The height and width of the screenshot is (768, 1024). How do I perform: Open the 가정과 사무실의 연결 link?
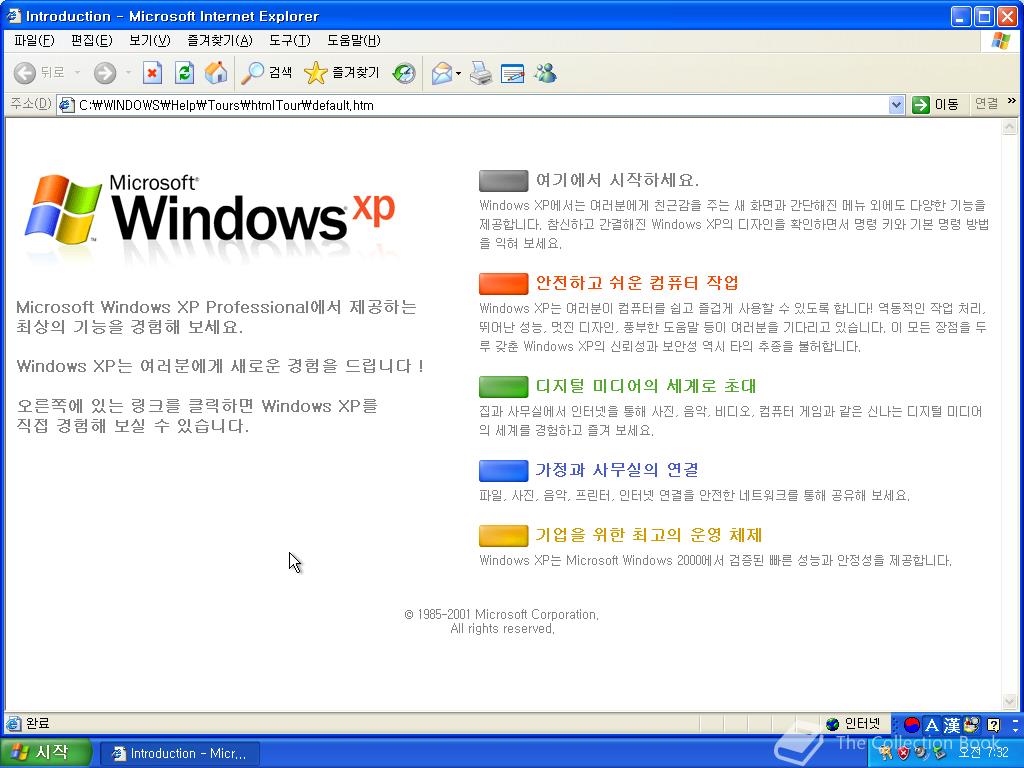pyautogui.click(x=617, y=470)
